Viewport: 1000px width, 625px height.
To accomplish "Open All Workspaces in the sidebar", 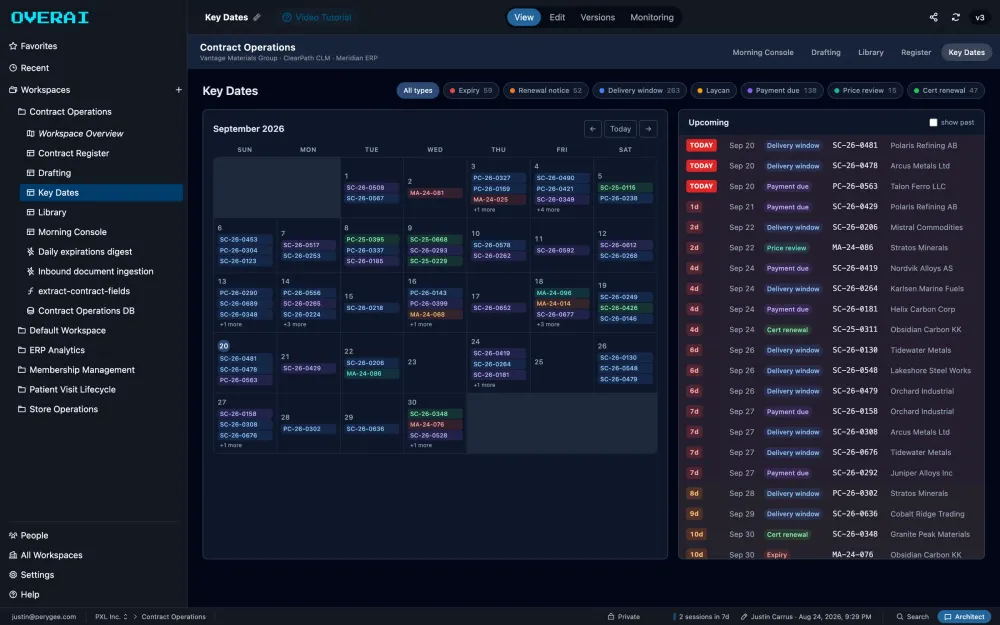I will coord(46,555).
